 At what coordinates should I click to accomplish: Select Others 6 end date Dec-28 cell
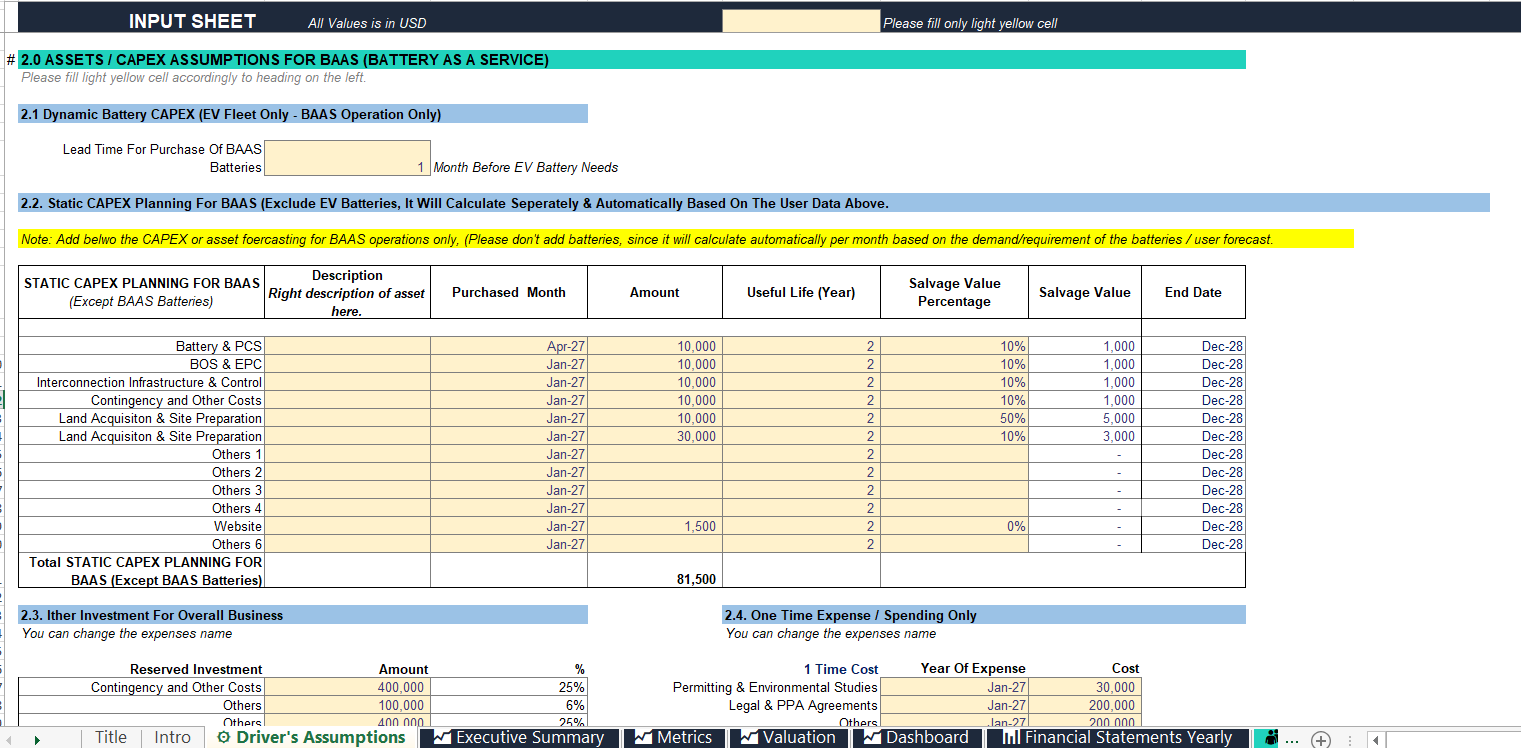[x=1193, y=544]
